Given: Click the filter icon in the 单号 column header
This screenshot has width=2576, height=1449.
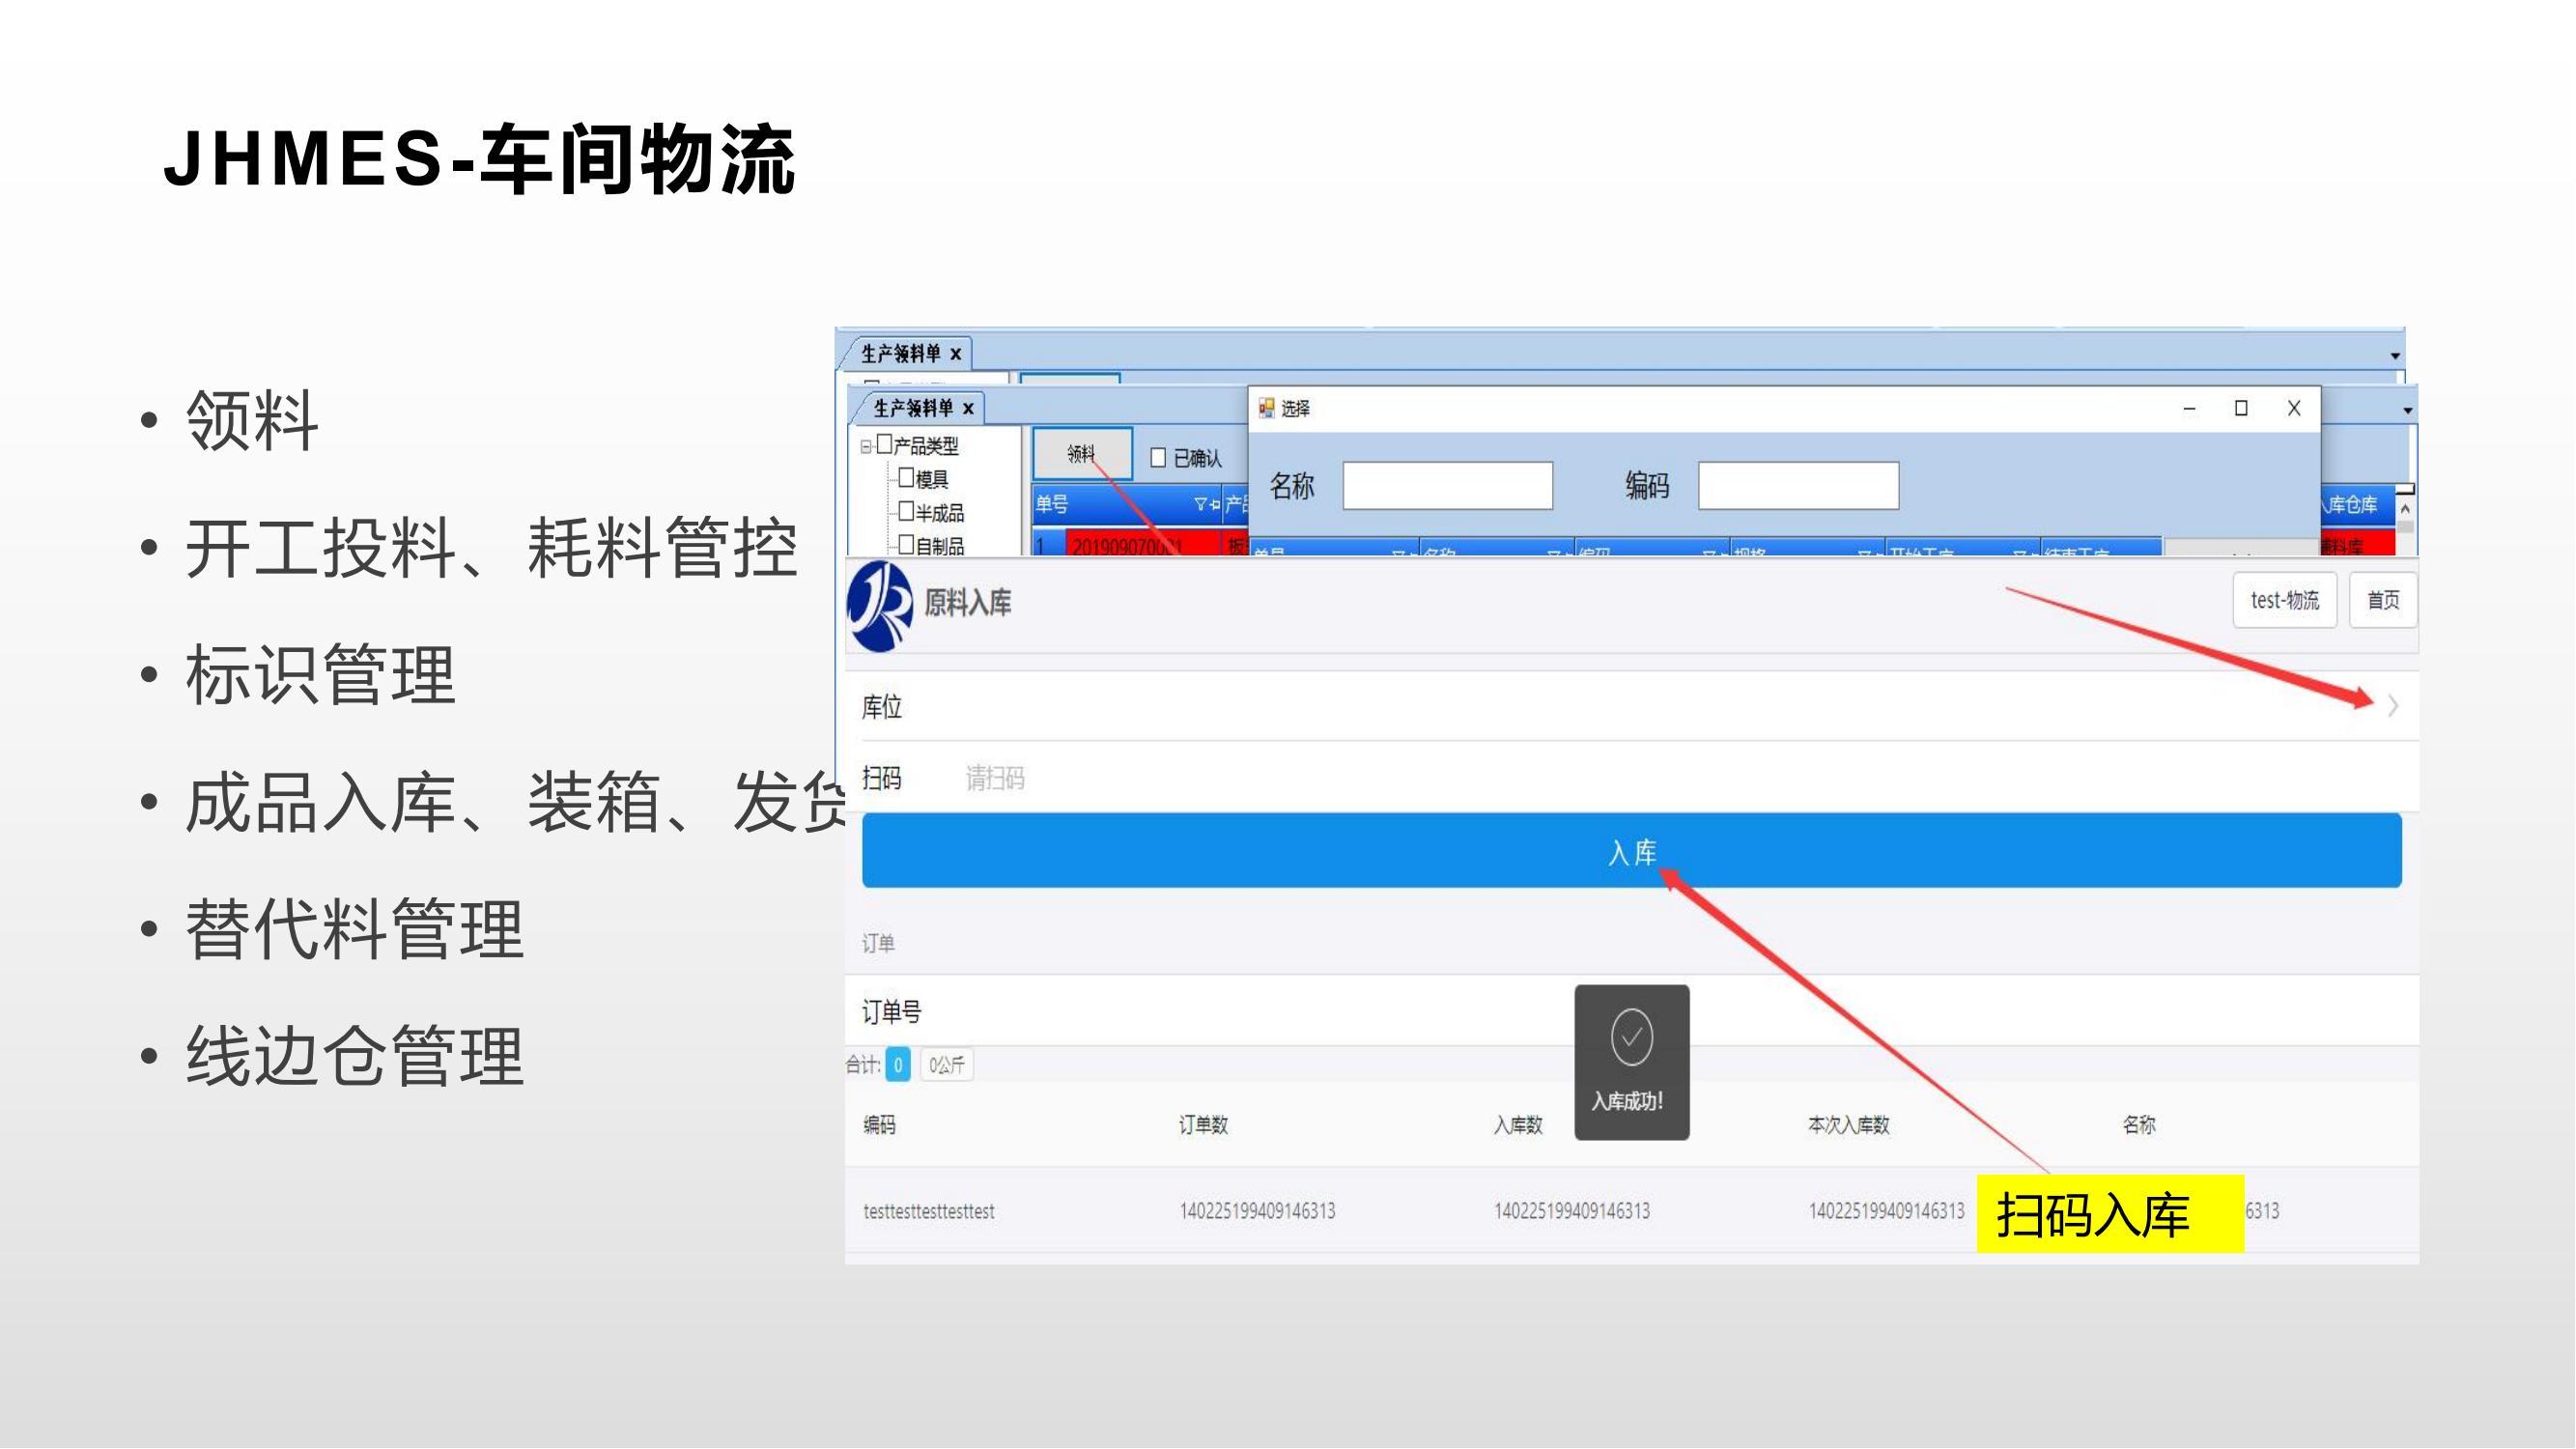Looking at the screenshot, I should pyautogui.click(x=1200, y=505).
